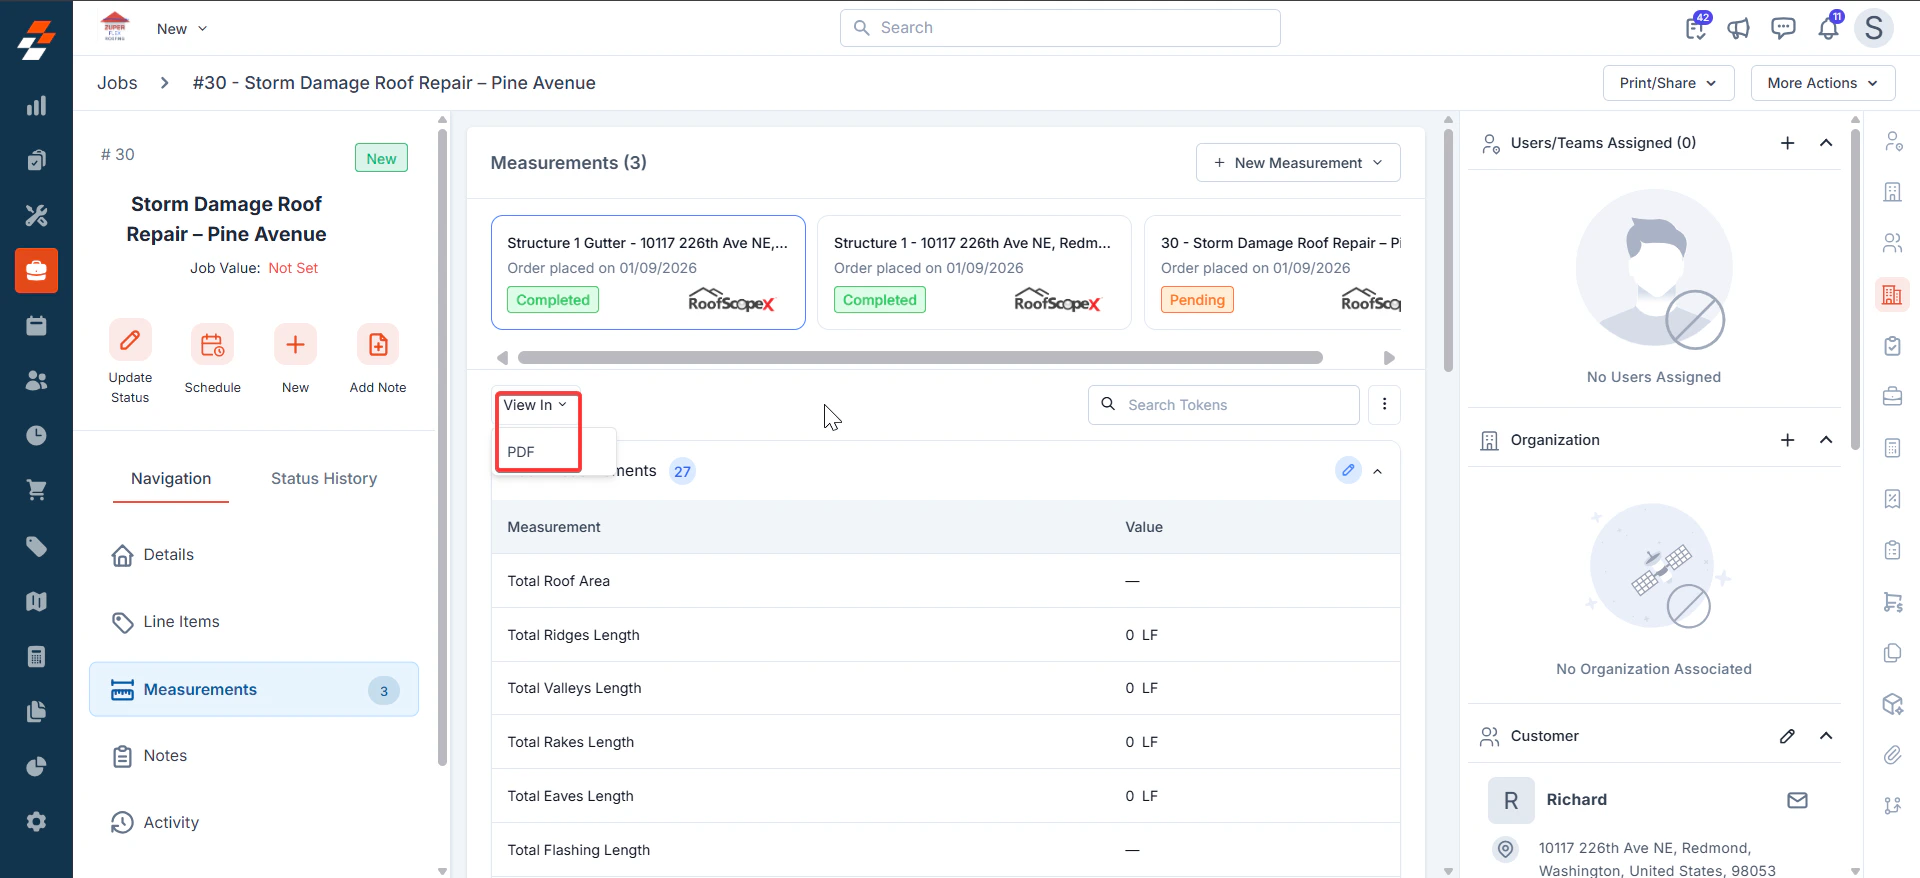Edit the Customer section pencil icon
This screenshot has height=878, width=1920.
(x=1788, y=736)
